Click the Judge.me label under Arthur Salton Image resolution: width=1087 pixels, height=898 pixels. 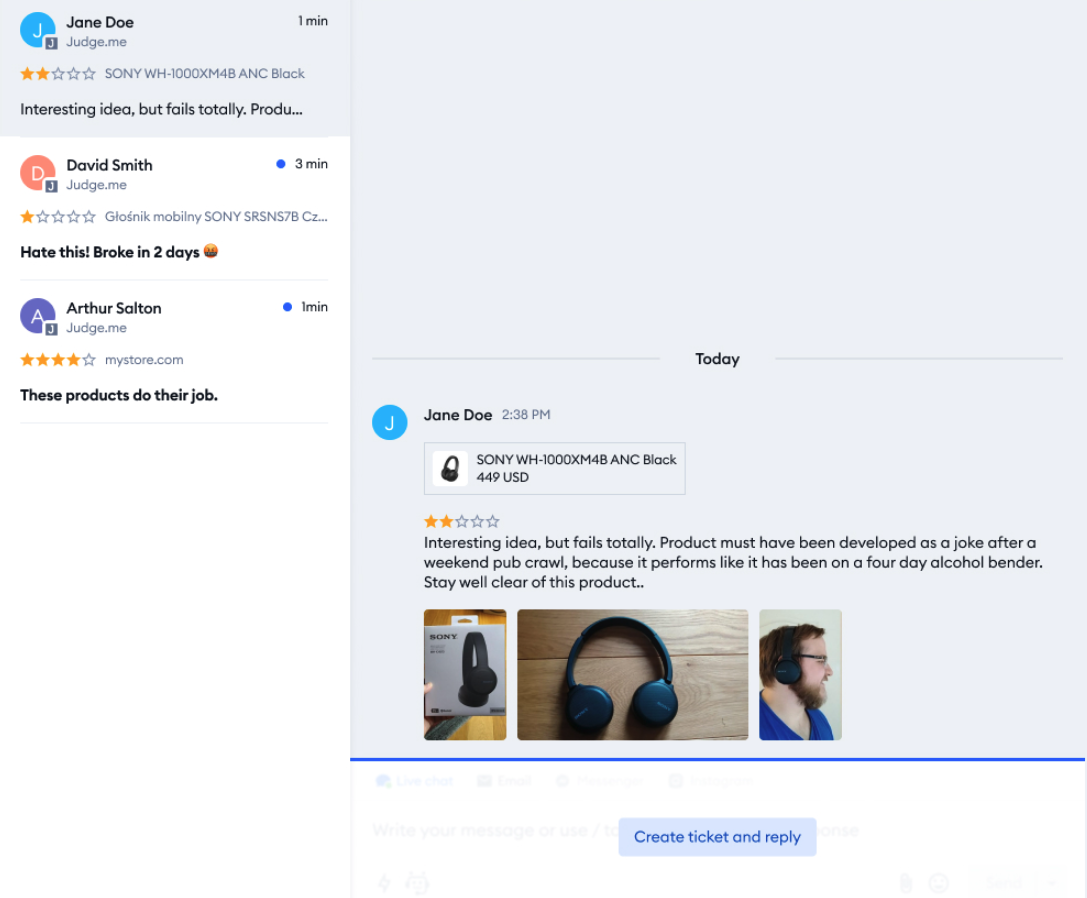(x=96, y=327)
